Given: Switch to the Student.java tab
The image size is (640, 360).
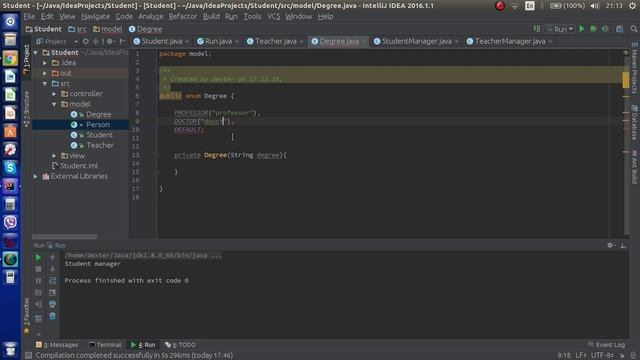Looking at the screenshot, I should (161, 41).
